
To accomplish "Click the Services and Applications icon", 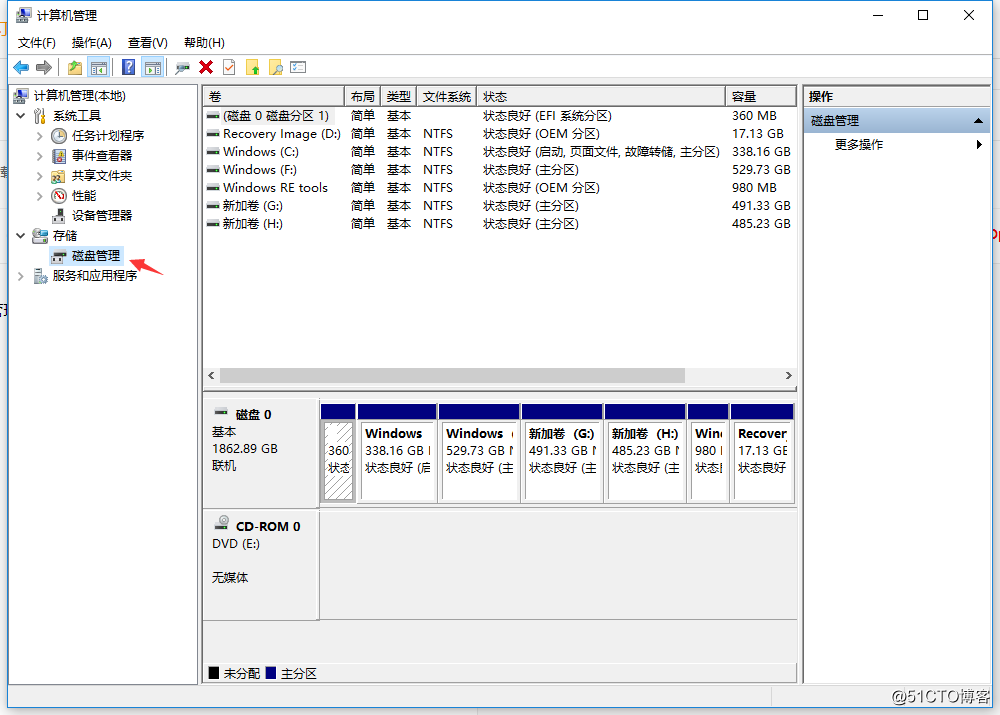I will coord(40,276).
